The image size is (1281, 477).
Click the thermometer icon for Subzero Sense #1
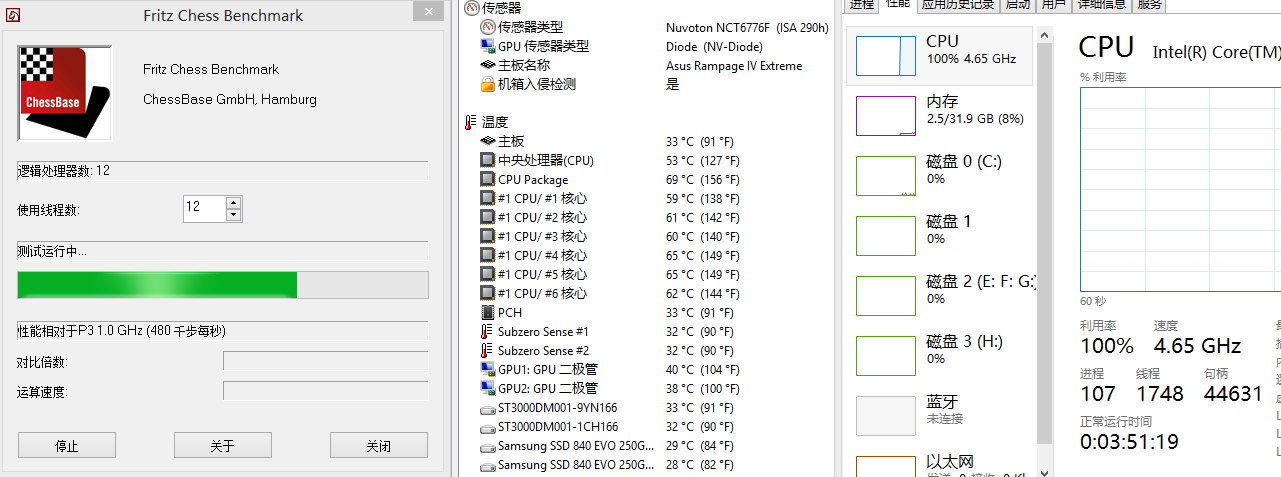click(x=488, y=331)
